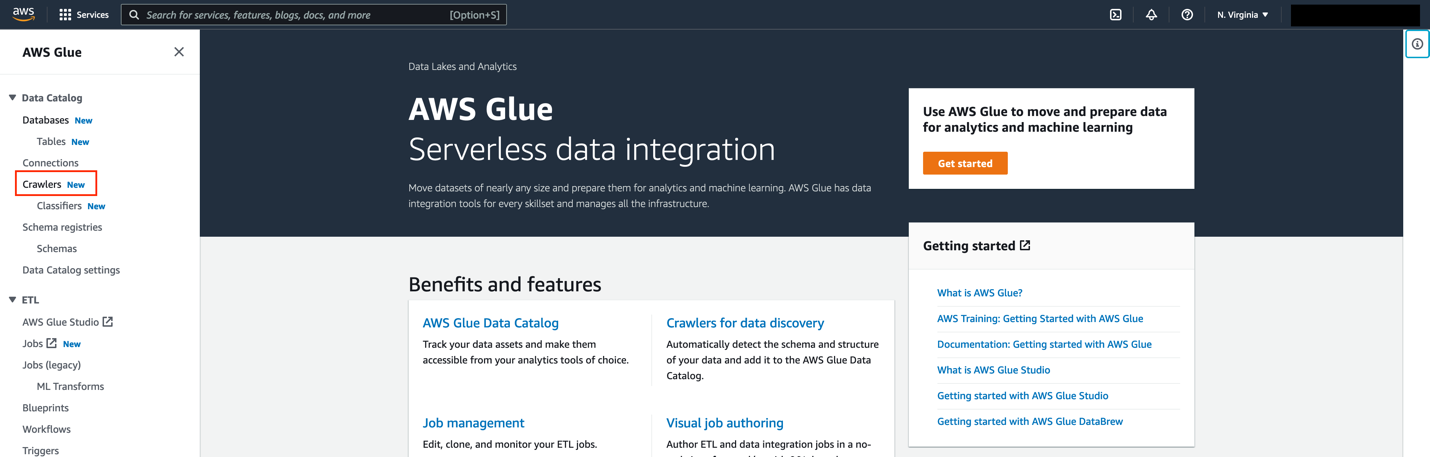Open Crawlers for data discovery link
Screen dimensions: 1430x457
tap(745, 323)
